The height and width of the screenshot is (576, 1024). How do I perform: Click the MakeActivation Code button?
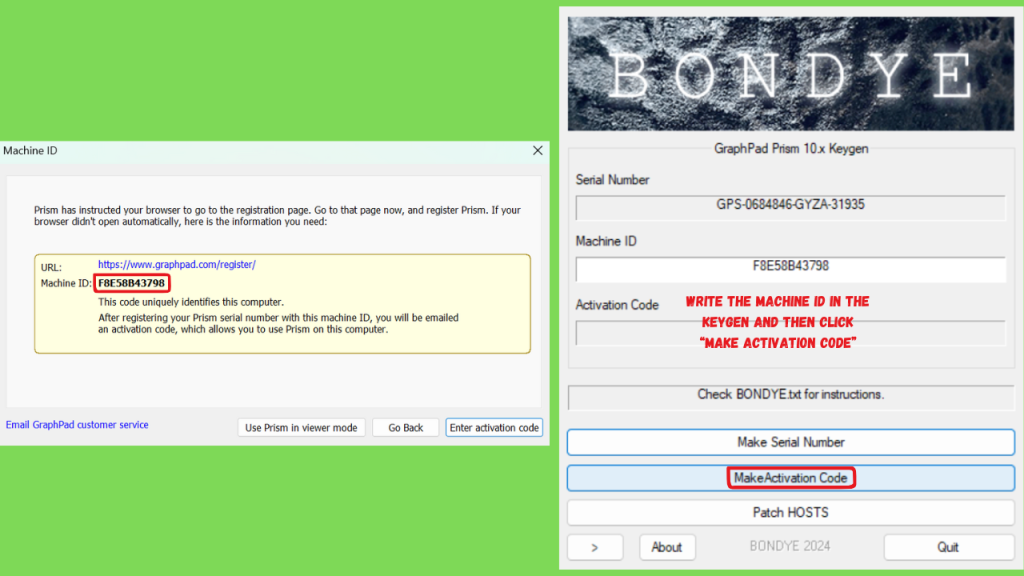pyautogui.click(x=790, y=478)
